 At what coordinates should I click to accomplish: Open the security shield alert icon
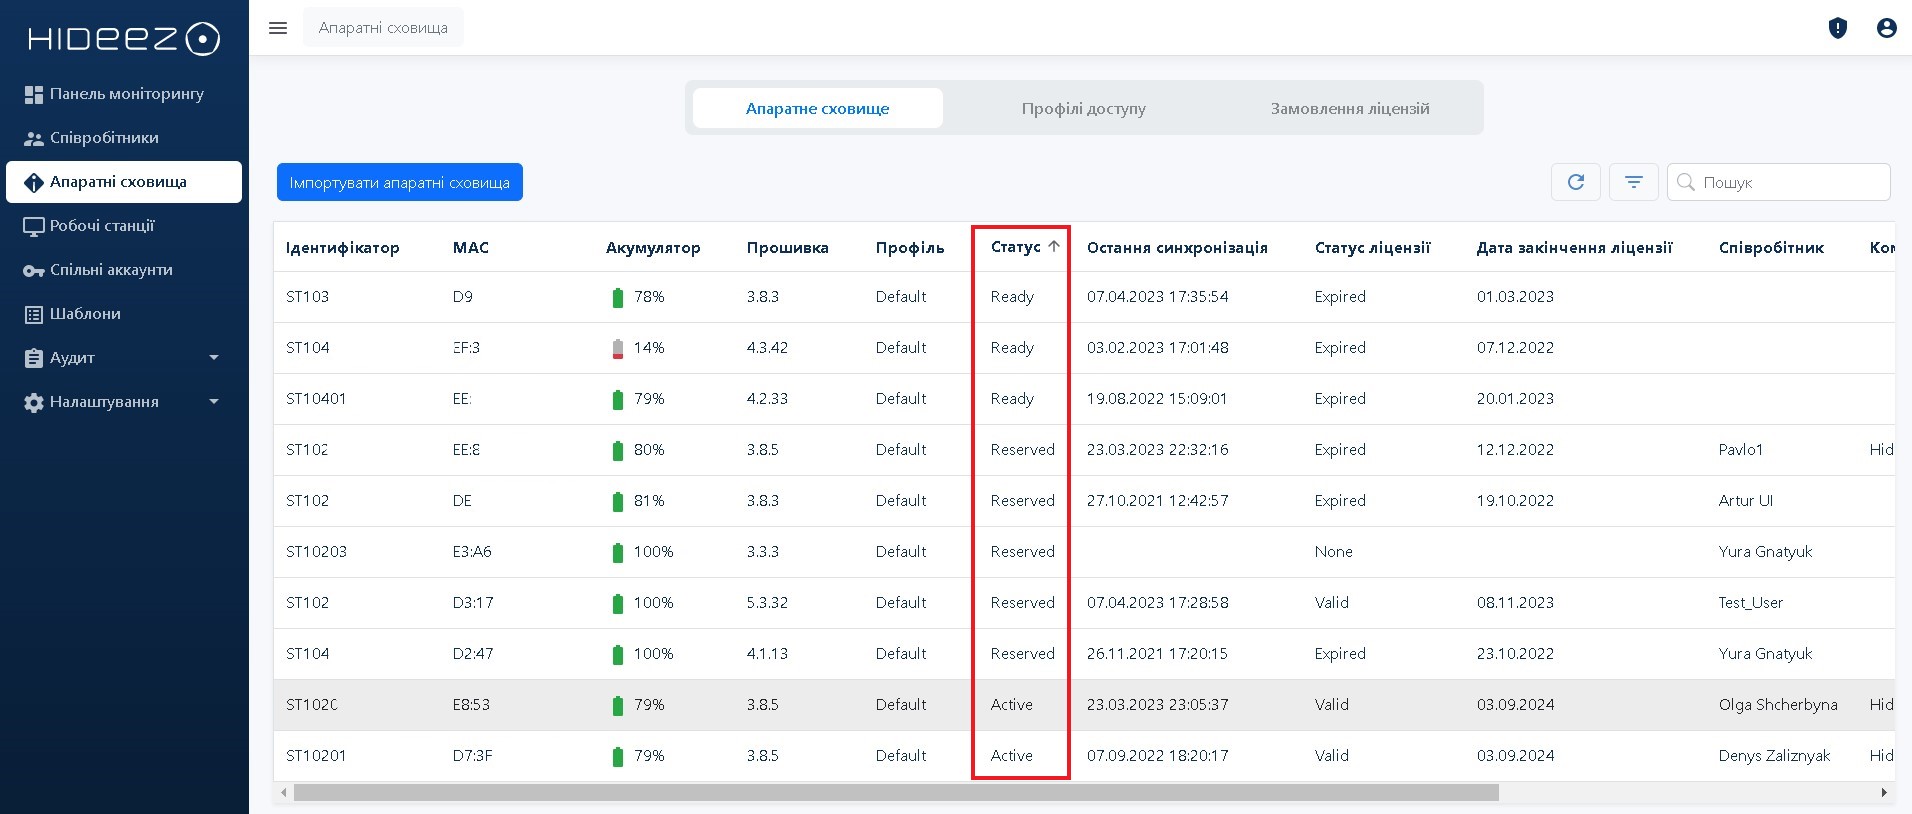pos(1837,28)
